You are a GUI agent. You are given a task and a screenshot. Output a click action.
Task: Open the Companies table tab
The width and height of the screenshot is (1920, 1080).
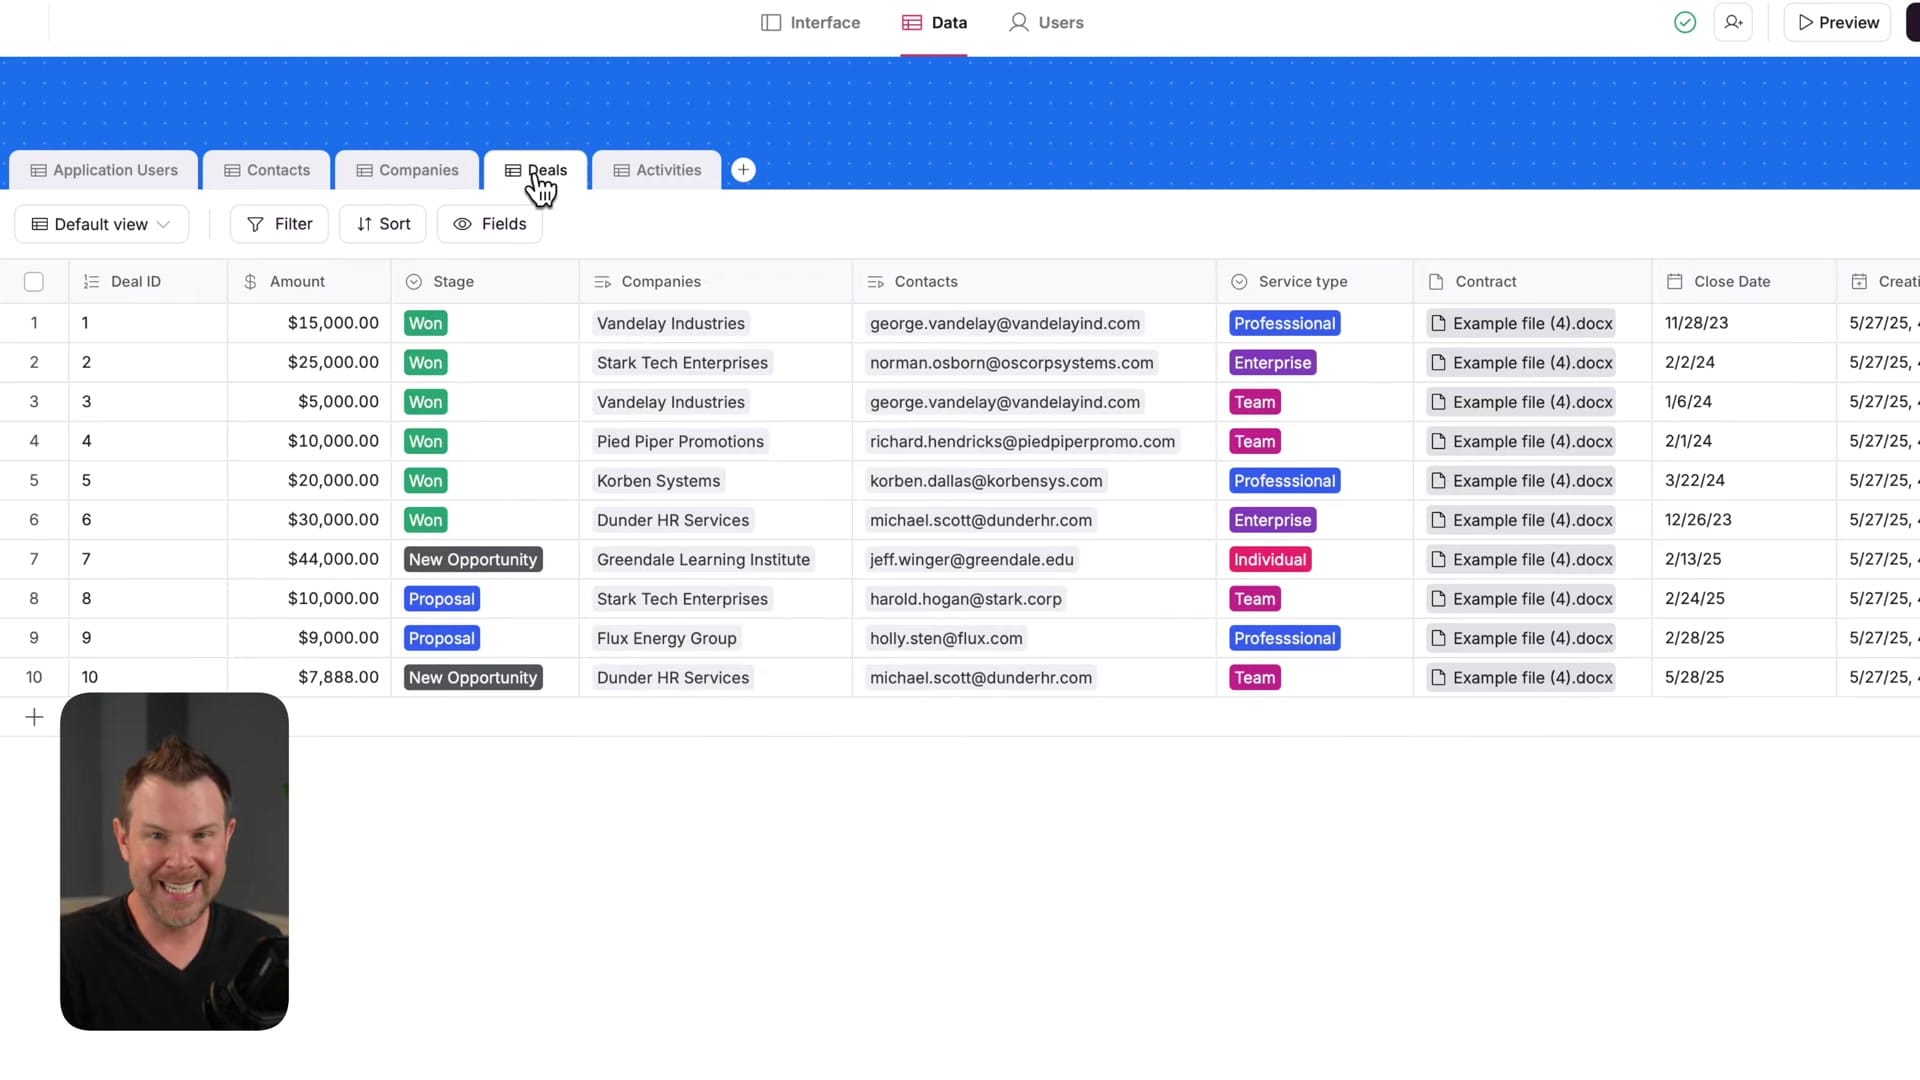[408, 170]
